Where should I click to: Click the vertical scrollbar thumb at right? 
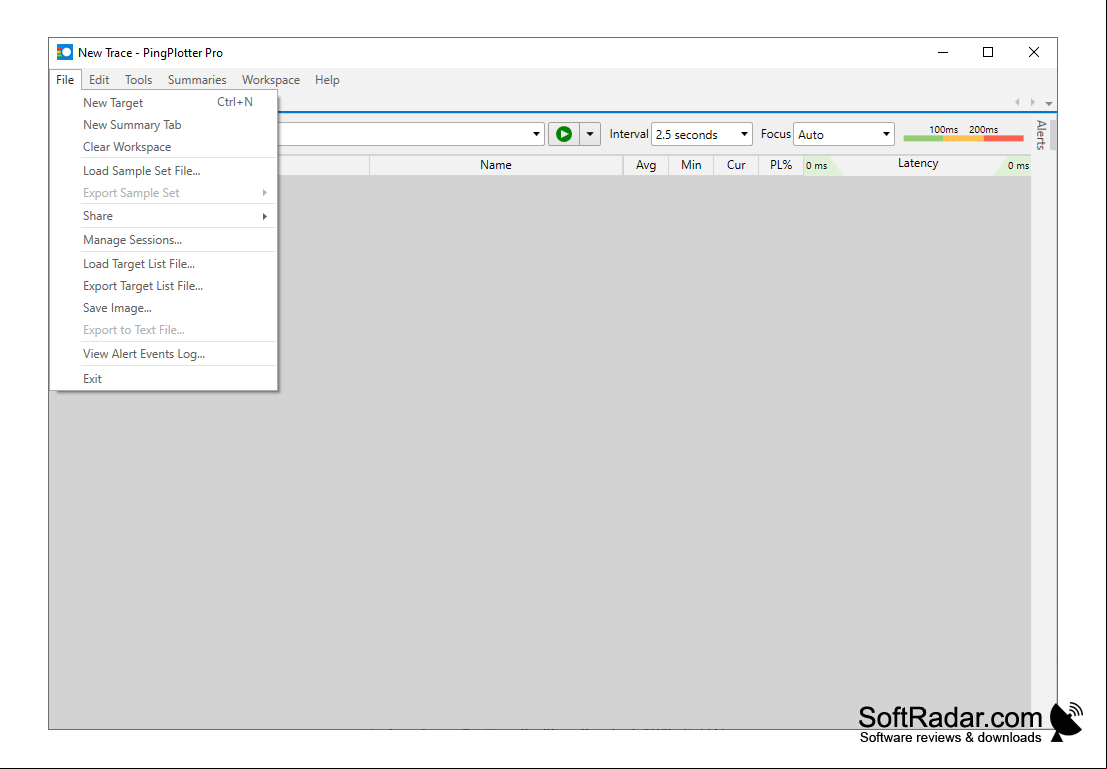tap(1053, 135)
